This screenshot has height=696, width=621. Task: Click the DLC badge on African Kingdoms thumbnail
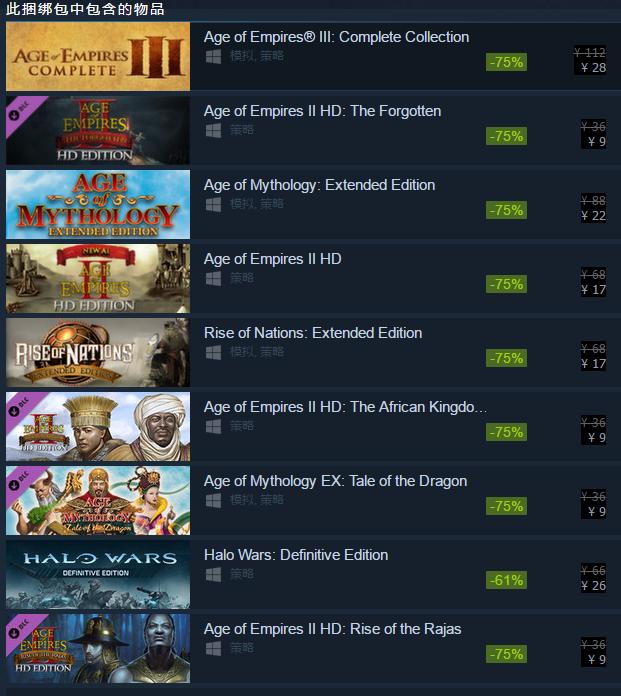pos(20,406)
